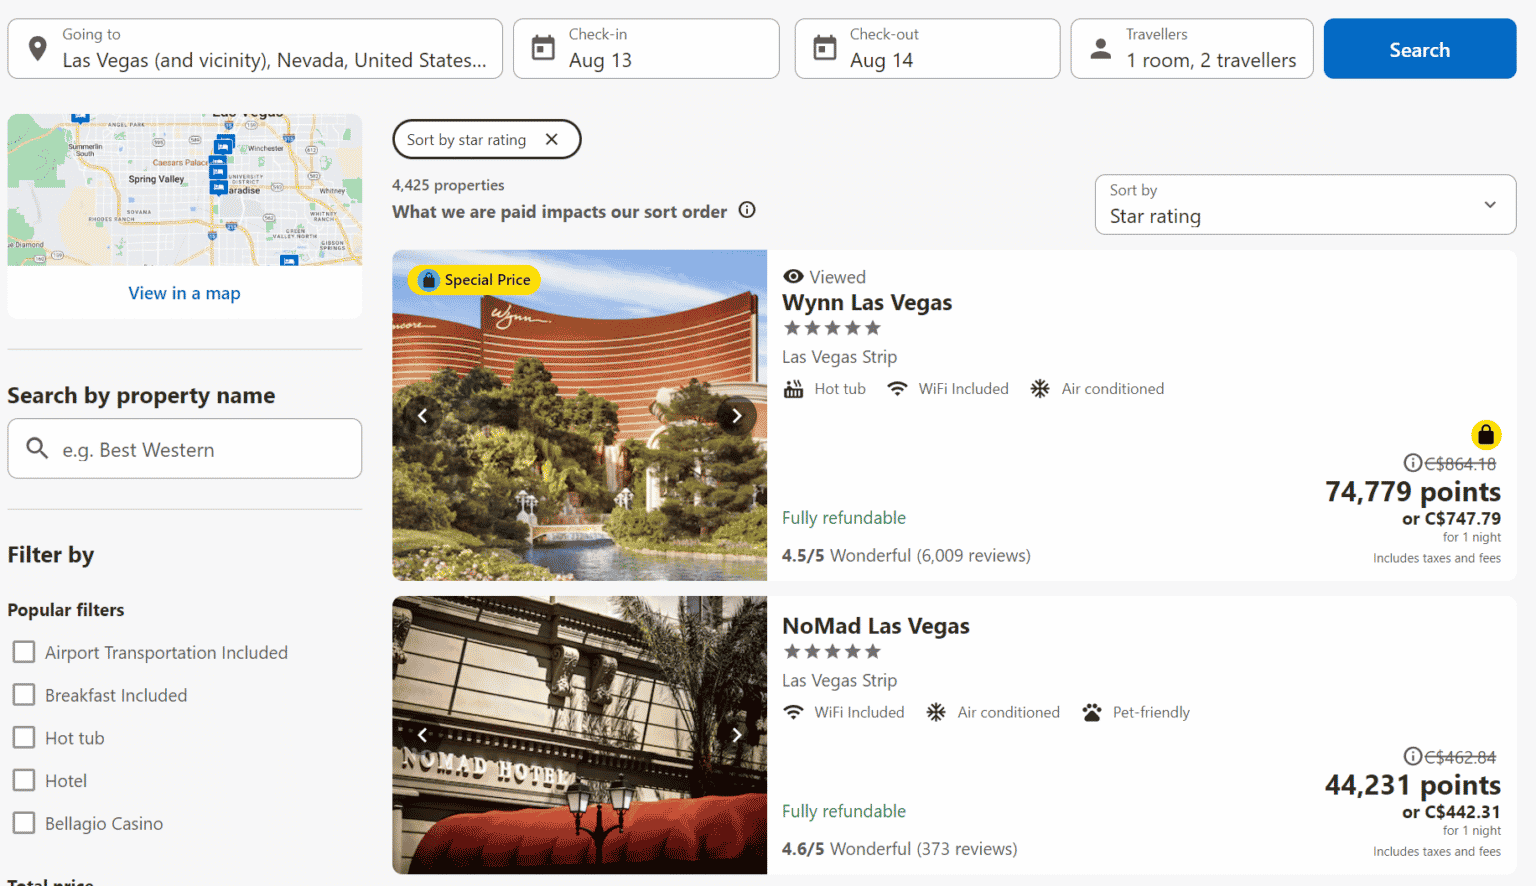Viewport: 1536px width, 886px height.
Task: Select the Check-out calendar icon
Action: 824,47
